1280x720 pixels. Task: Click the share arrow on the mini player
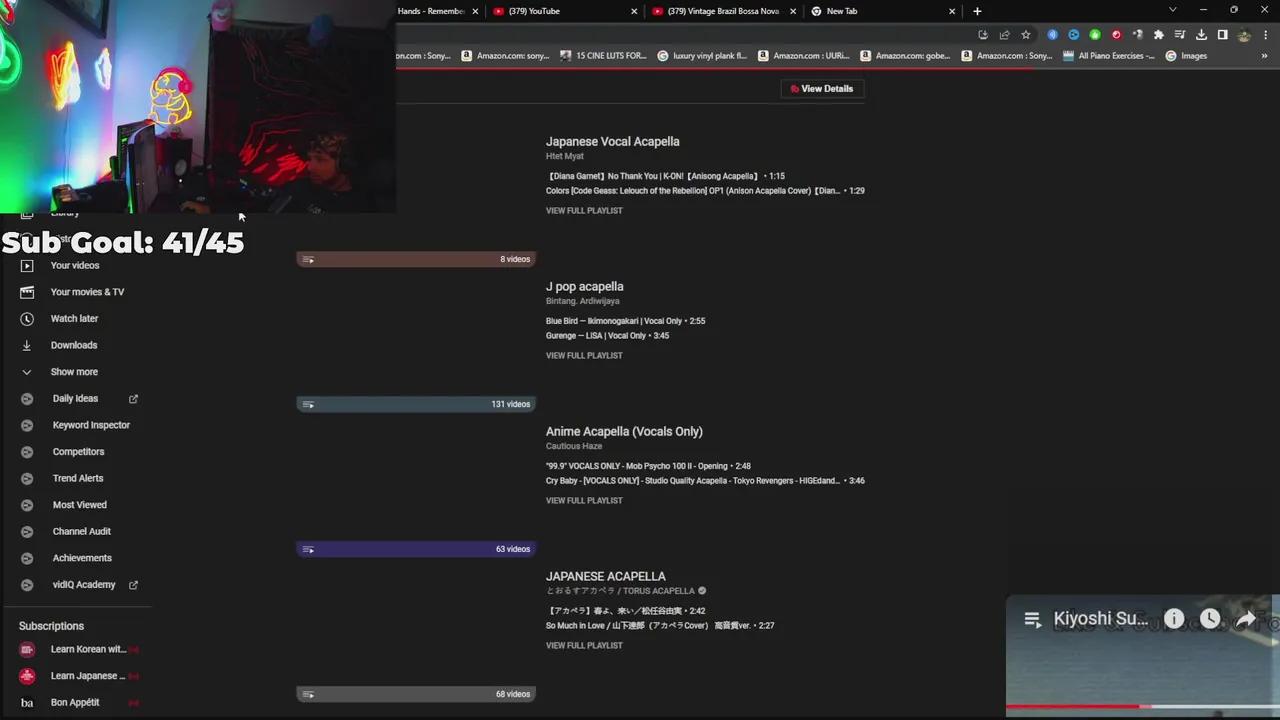[1246, 619]
